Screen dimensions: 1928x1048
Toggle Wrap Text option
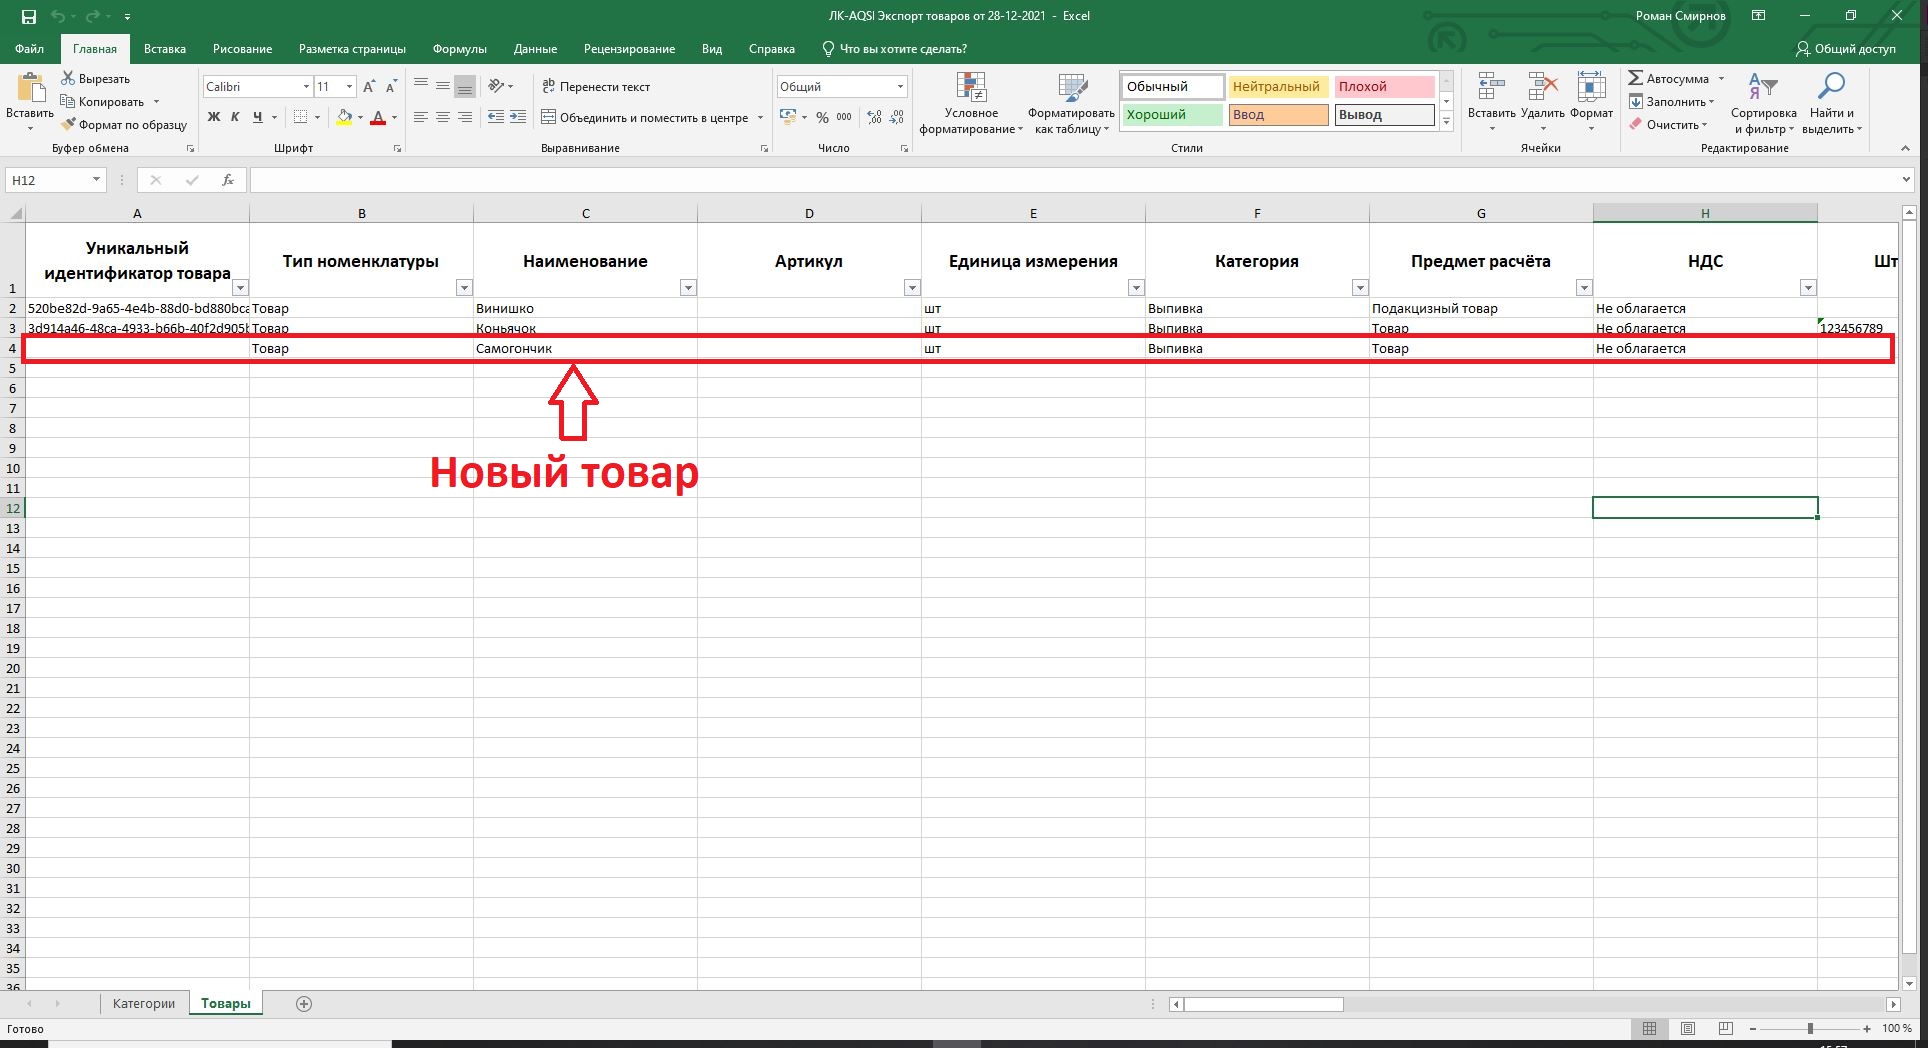tap(596, 87)
